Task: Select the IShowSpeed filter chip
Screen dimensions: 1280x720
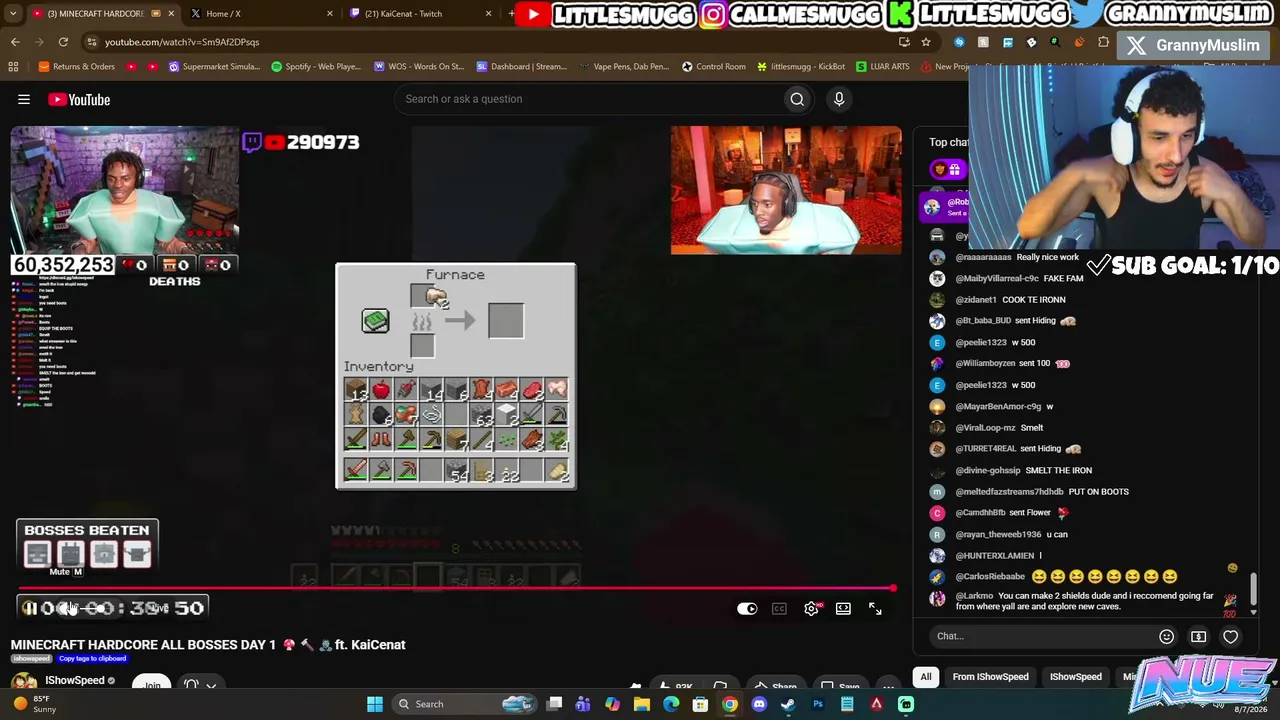Action: pos(1075,677)
